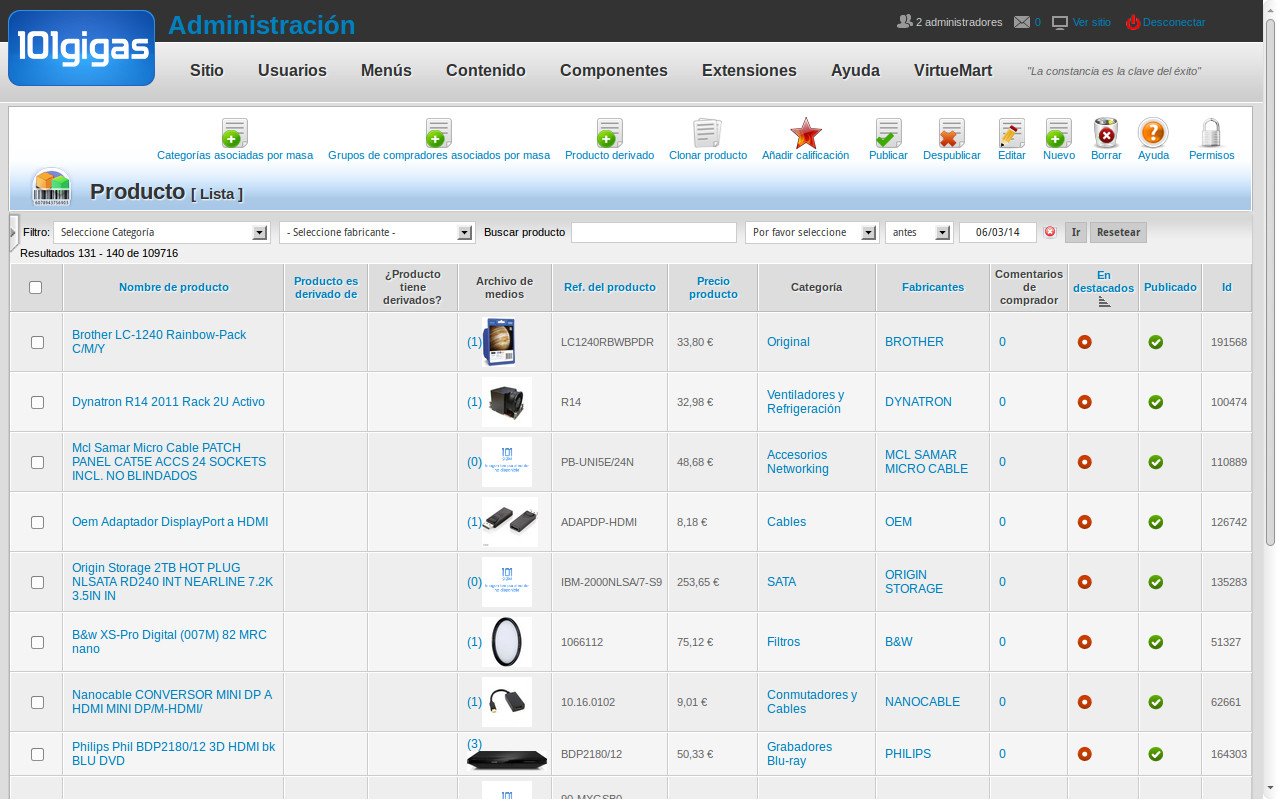Open the Componentes menu
Screen dimensions: 1278x800
coord(613,71)
